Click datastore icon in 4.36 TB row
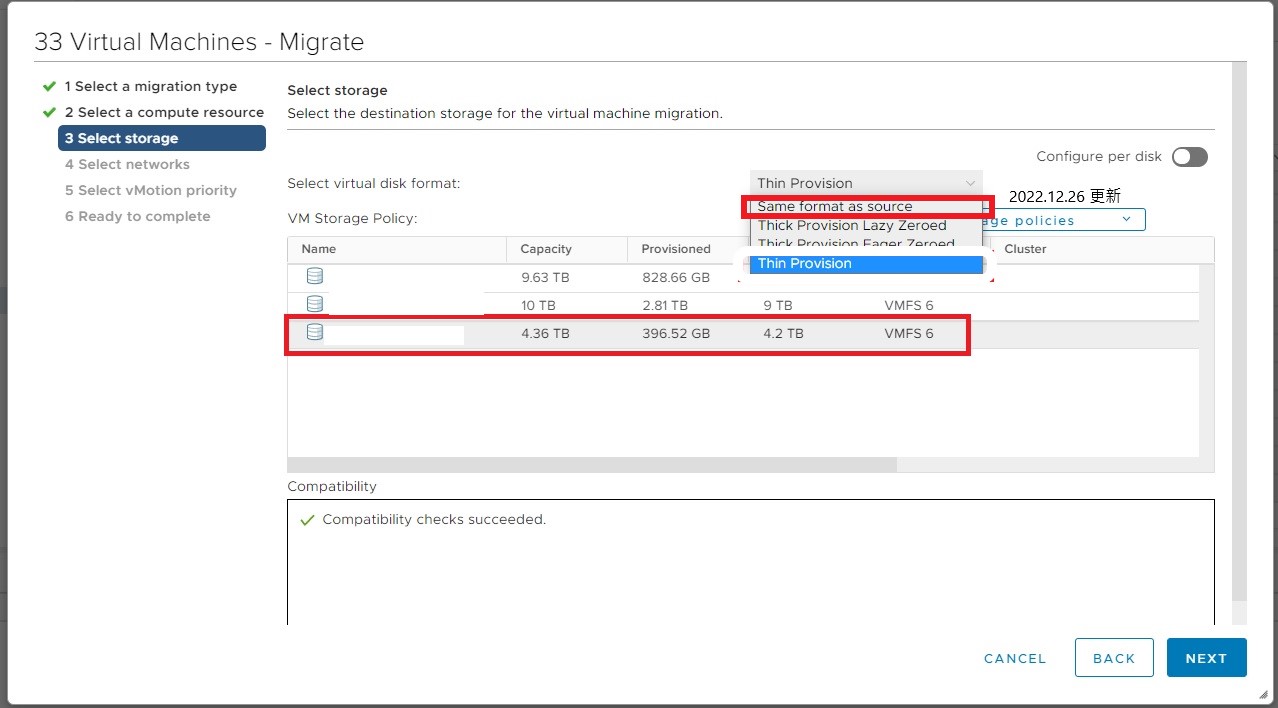This screenshot has height=708, width=1278. [315, 332]
